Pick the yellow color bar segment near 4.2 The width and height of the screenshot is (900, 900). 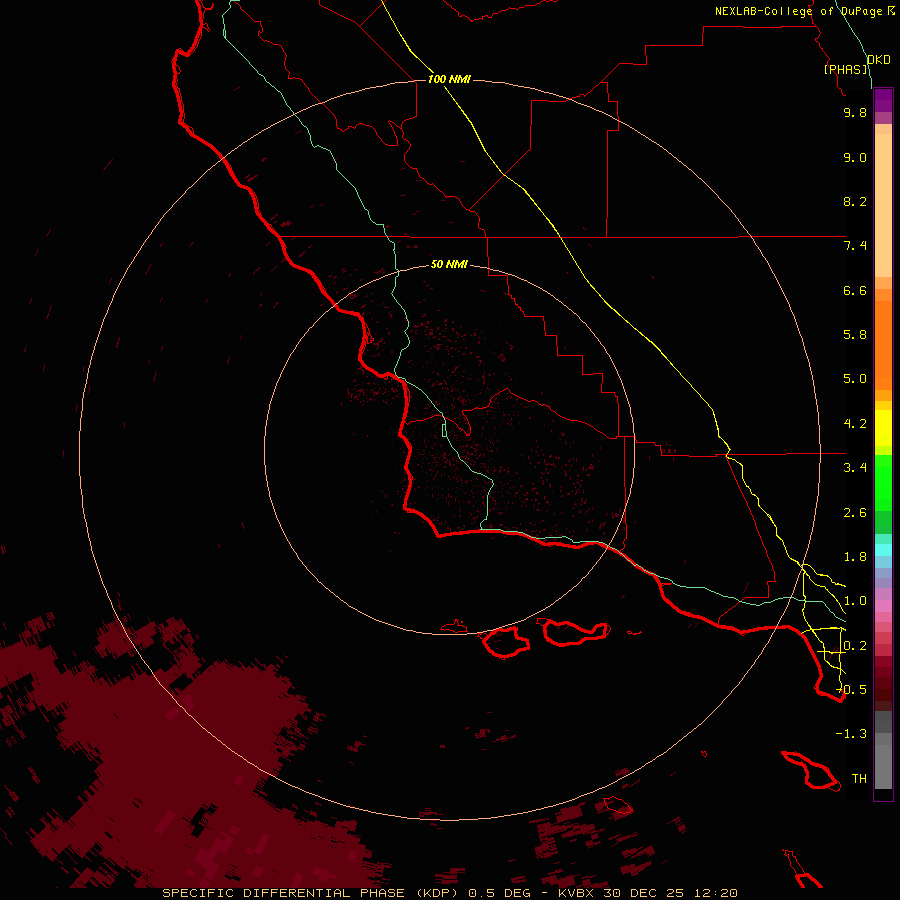point(883,428)
